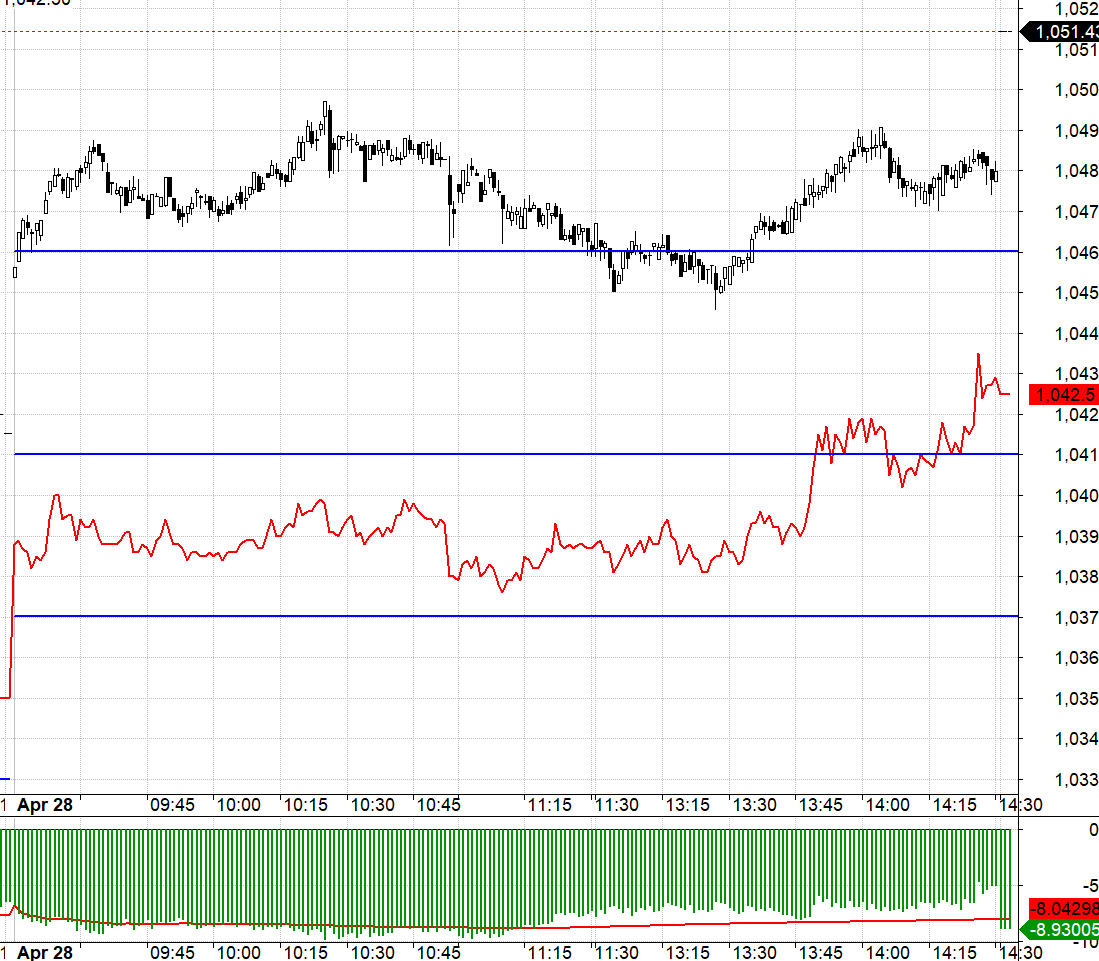This screenshot has width=1099, height=961.
Task: Select the green -8.93005 indicator value label
Action: tap(1060, 930)
